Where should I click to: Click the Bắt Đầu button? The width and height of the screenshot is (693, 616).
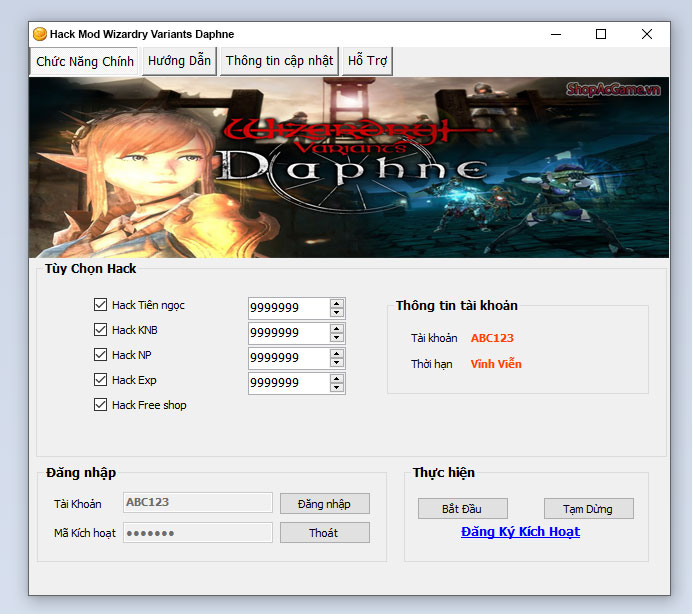click(x=462, y=509)
